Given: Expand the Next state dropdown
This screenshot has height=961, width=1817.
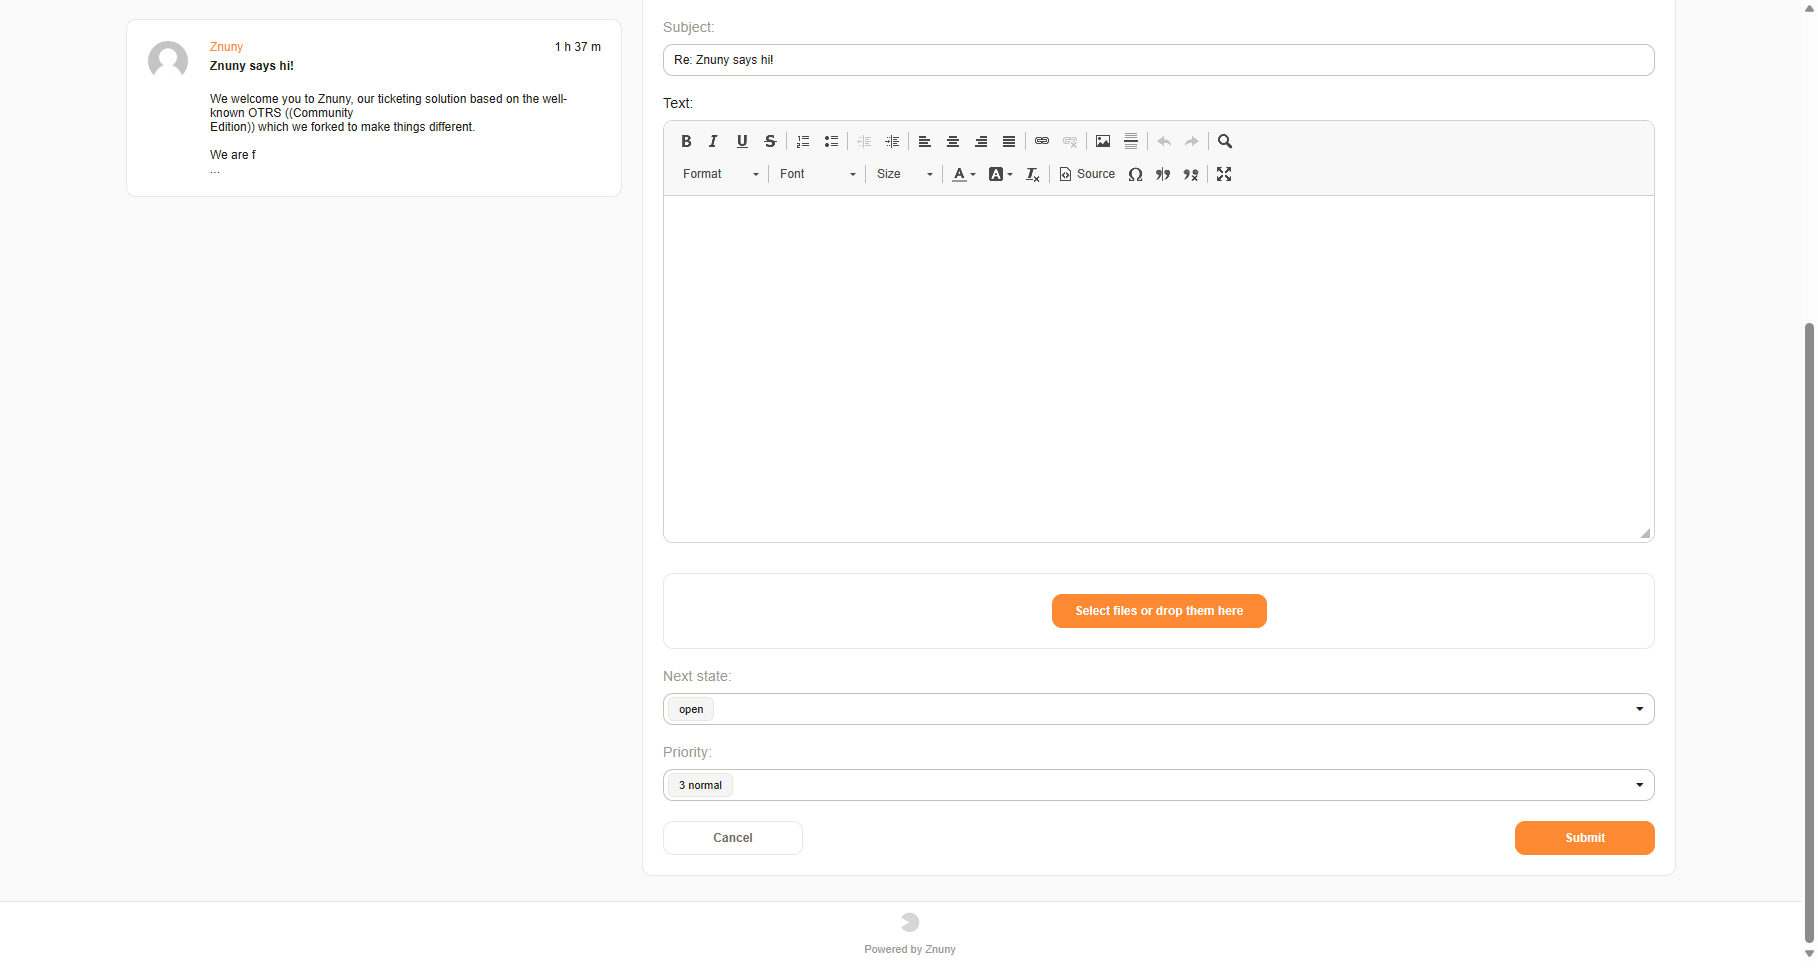Looking at the screenshot, I should (1158, 709).
